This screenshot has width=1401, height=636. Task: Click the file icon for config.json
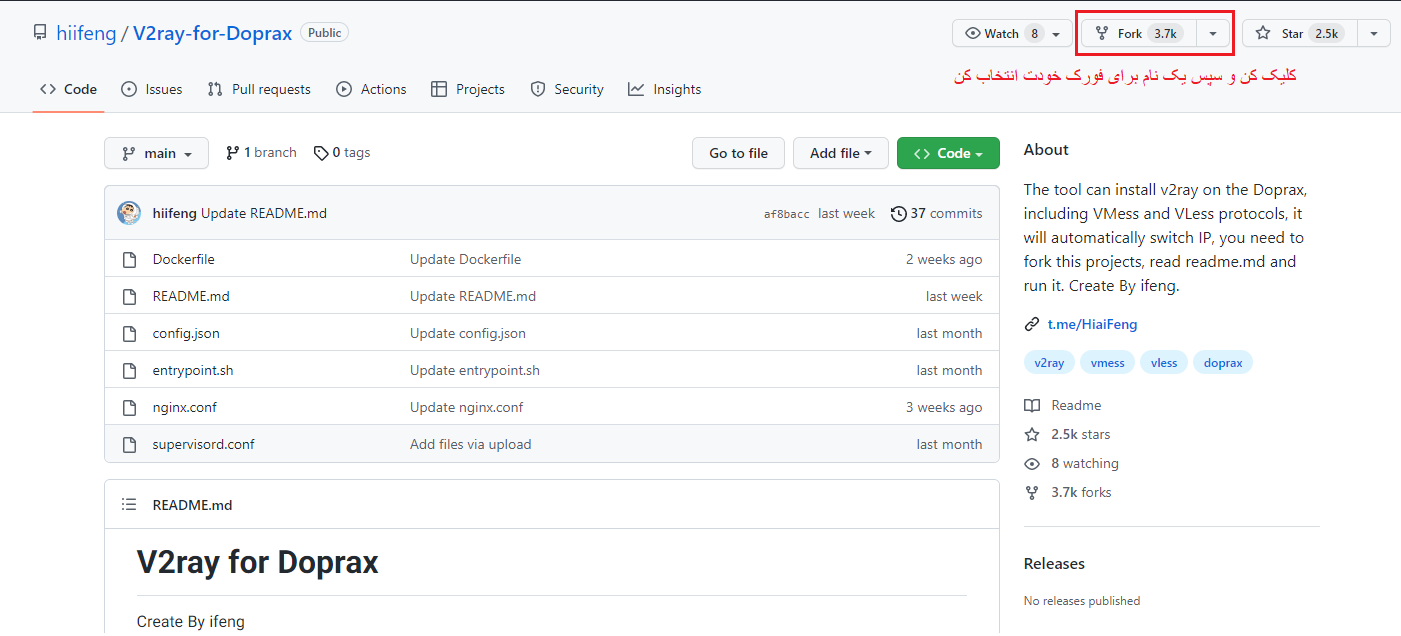pyautogui.click(x=129, y=333)
